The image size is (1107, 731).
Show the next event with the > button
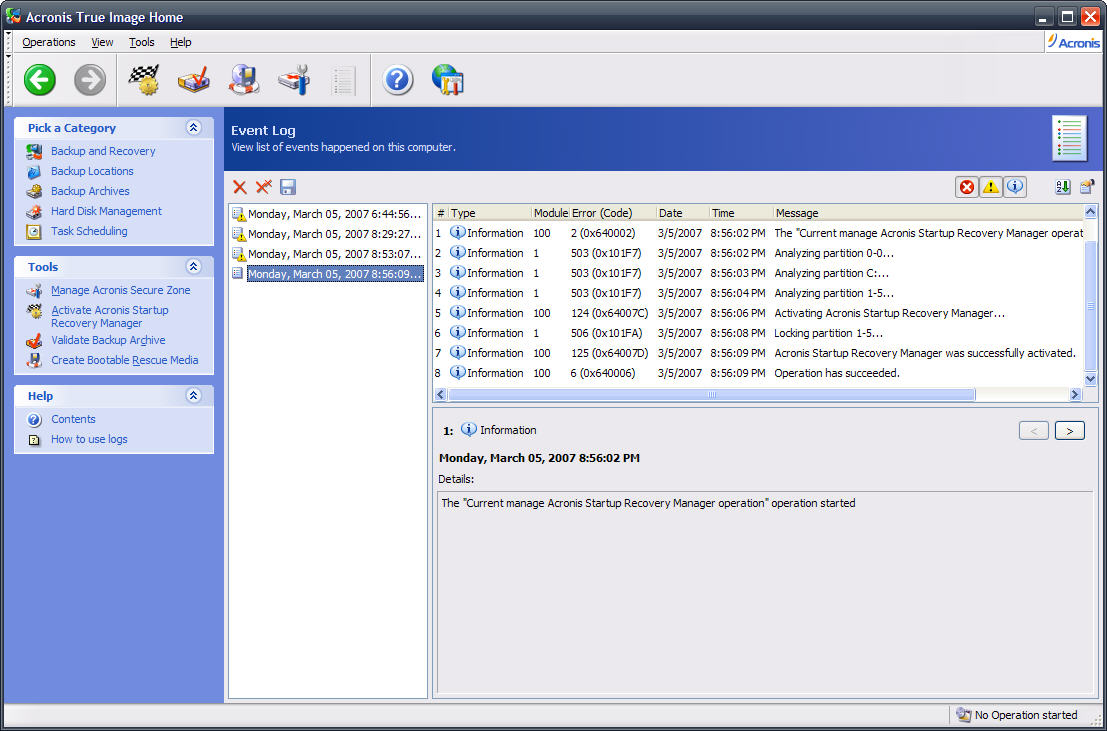pos(1070,430)
